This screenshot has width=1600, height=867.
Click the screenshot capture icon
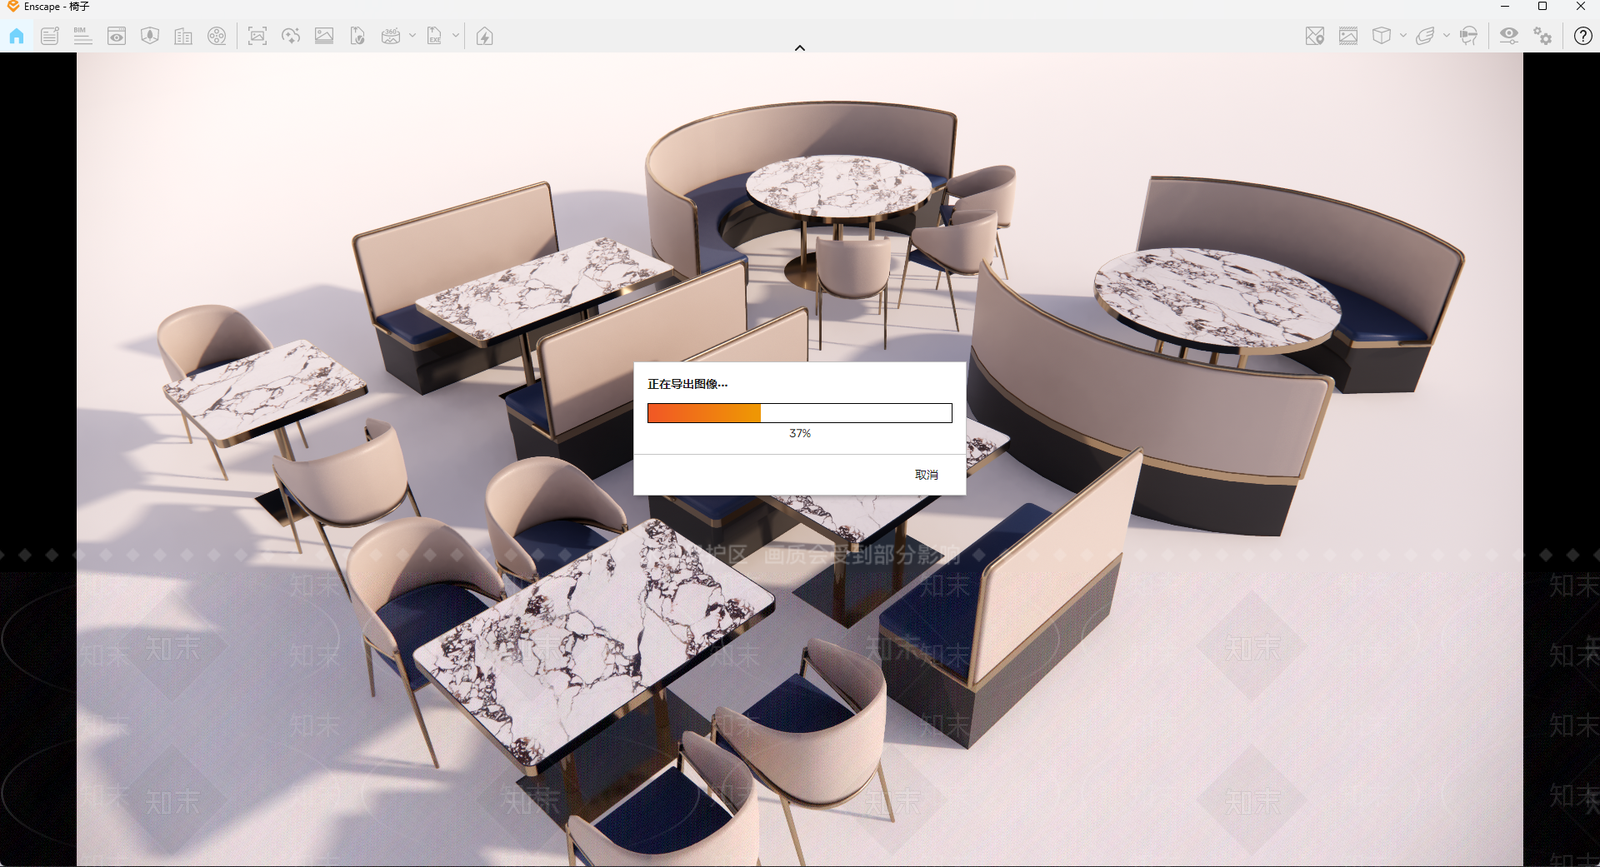(x=257, y=36)
